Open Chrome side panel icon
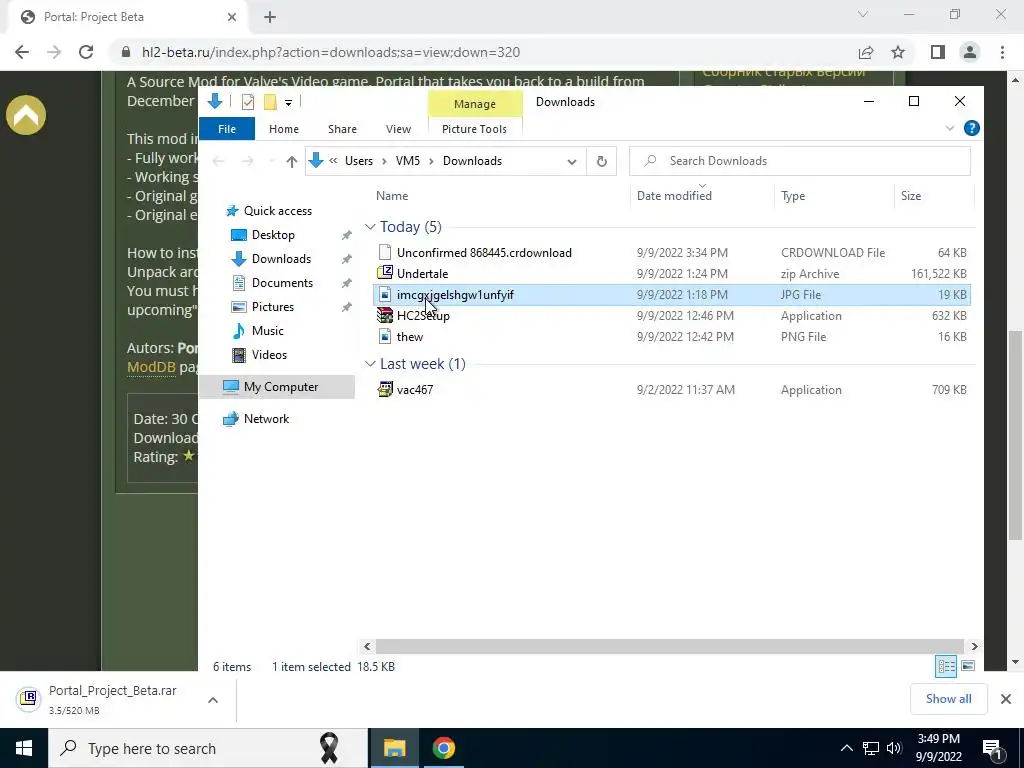 tap(938, 52)
